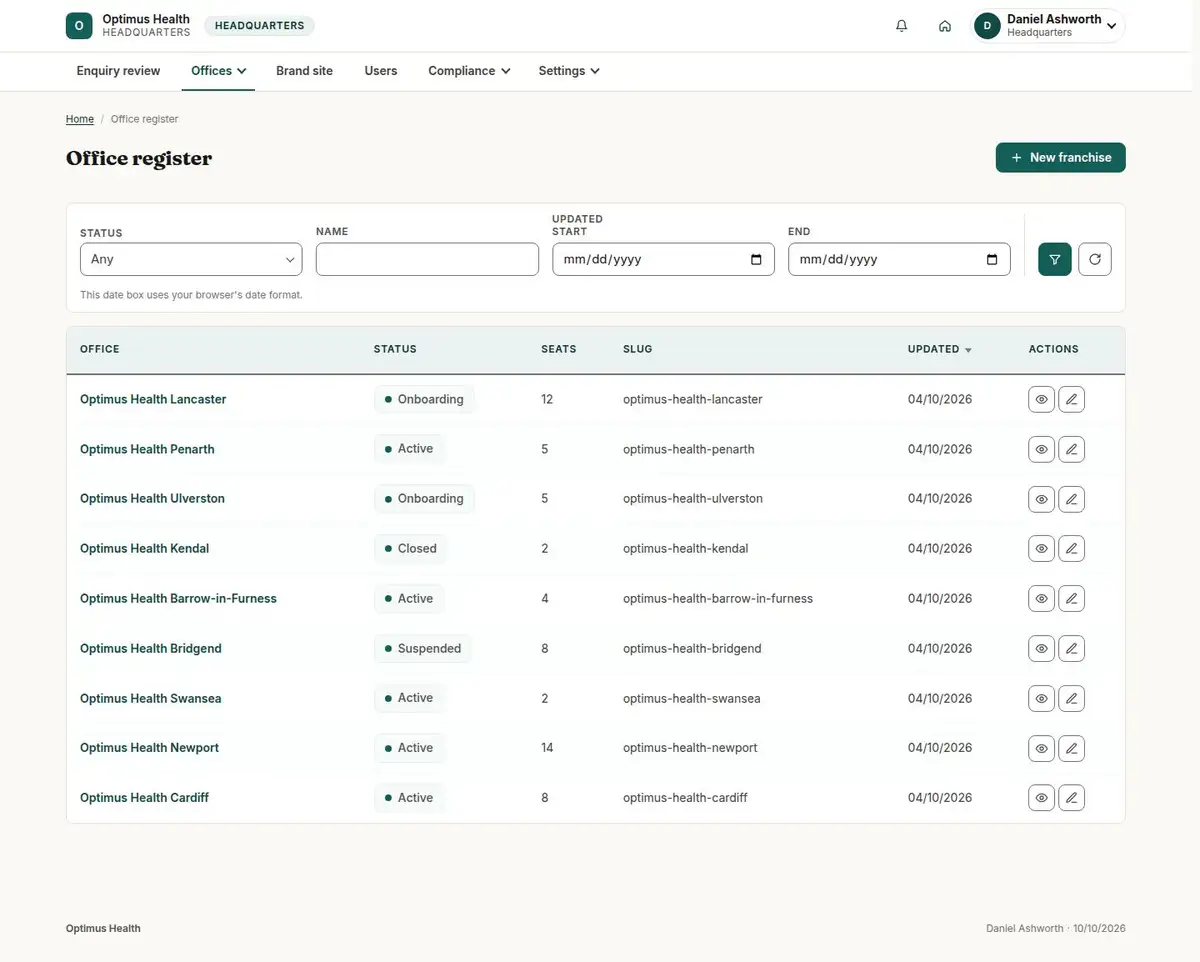
Task: Click the home icon in header
Action: tap(945, 26)
